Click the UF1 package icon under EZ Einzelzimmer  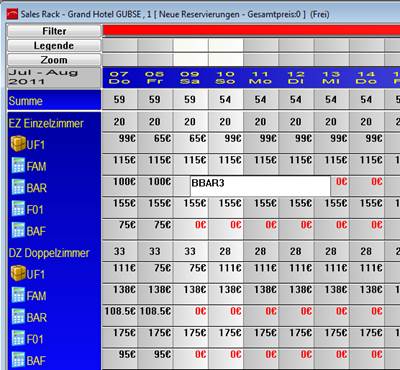tap(18, 144)
